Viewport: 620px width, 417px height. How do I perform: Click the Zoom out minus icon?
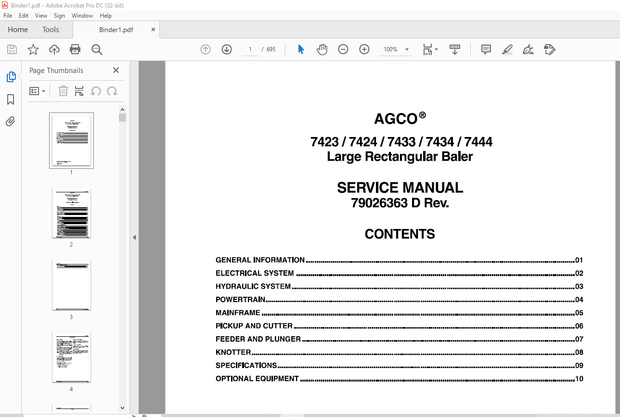pyautogui.click(x=343, y=49)
